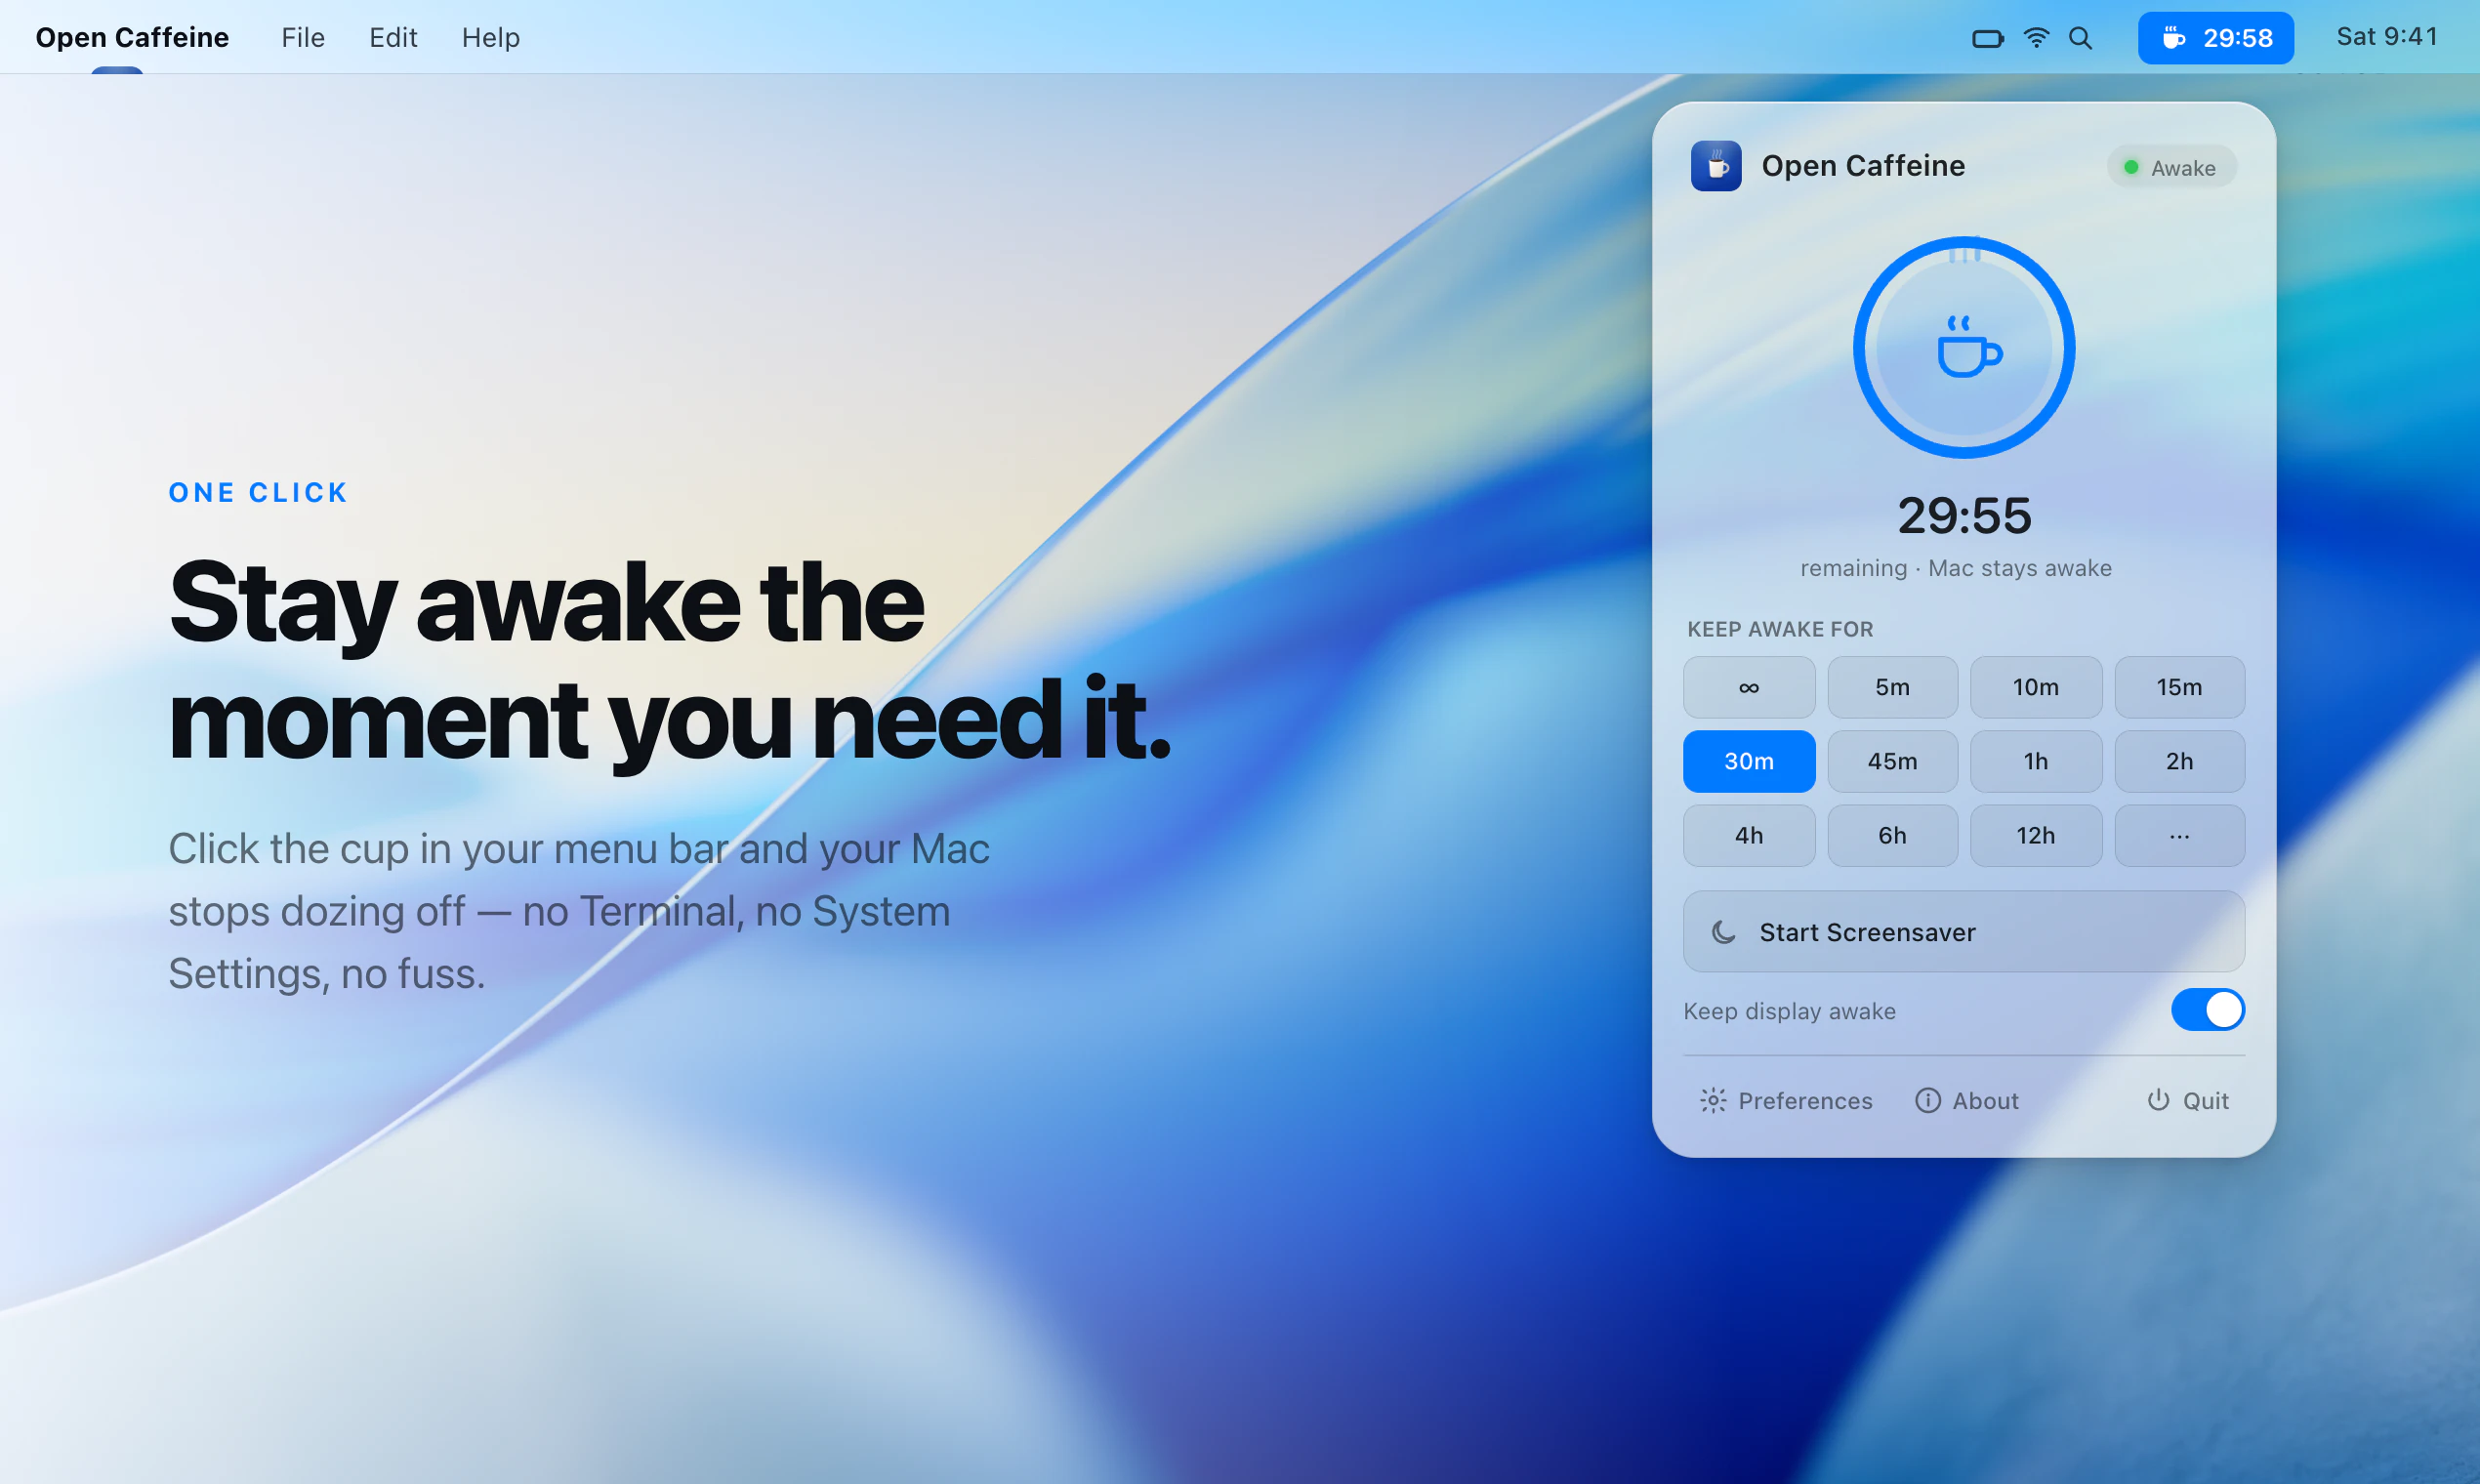Select the highlighted 30m duration
The width and height of the screenshot is (2480, 1484).
1749,761
